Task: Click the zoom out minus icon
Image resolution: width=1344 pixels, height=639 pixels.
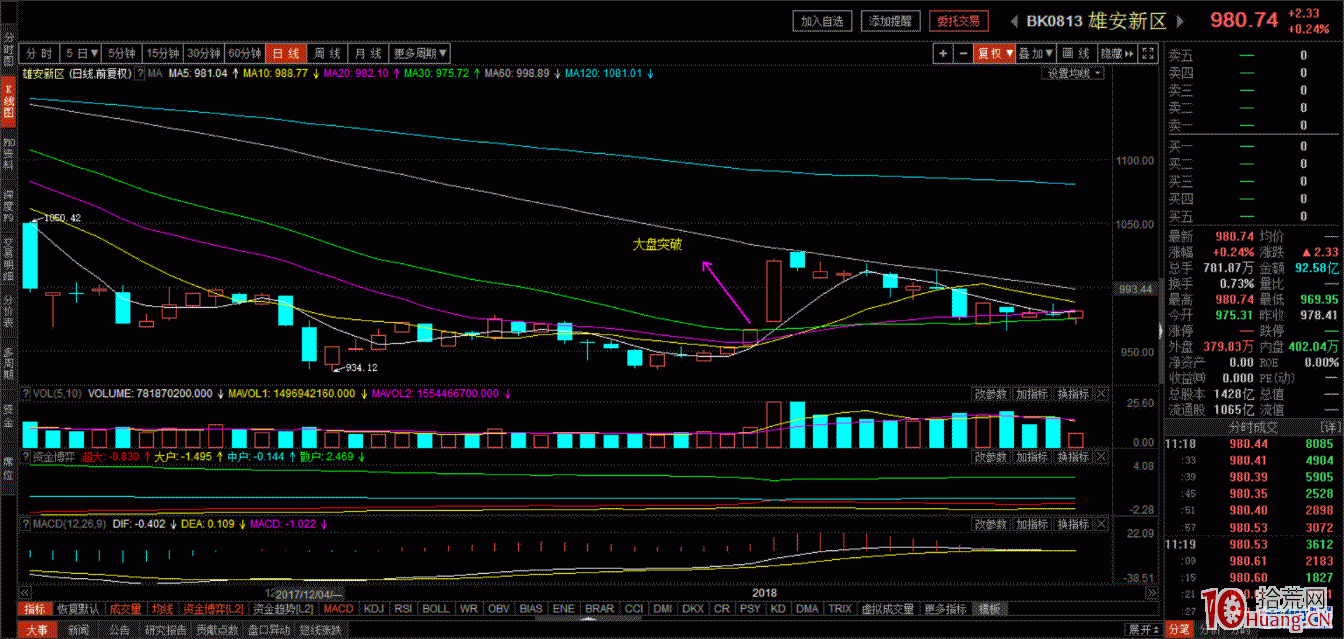Action: (x=962, y=53)
